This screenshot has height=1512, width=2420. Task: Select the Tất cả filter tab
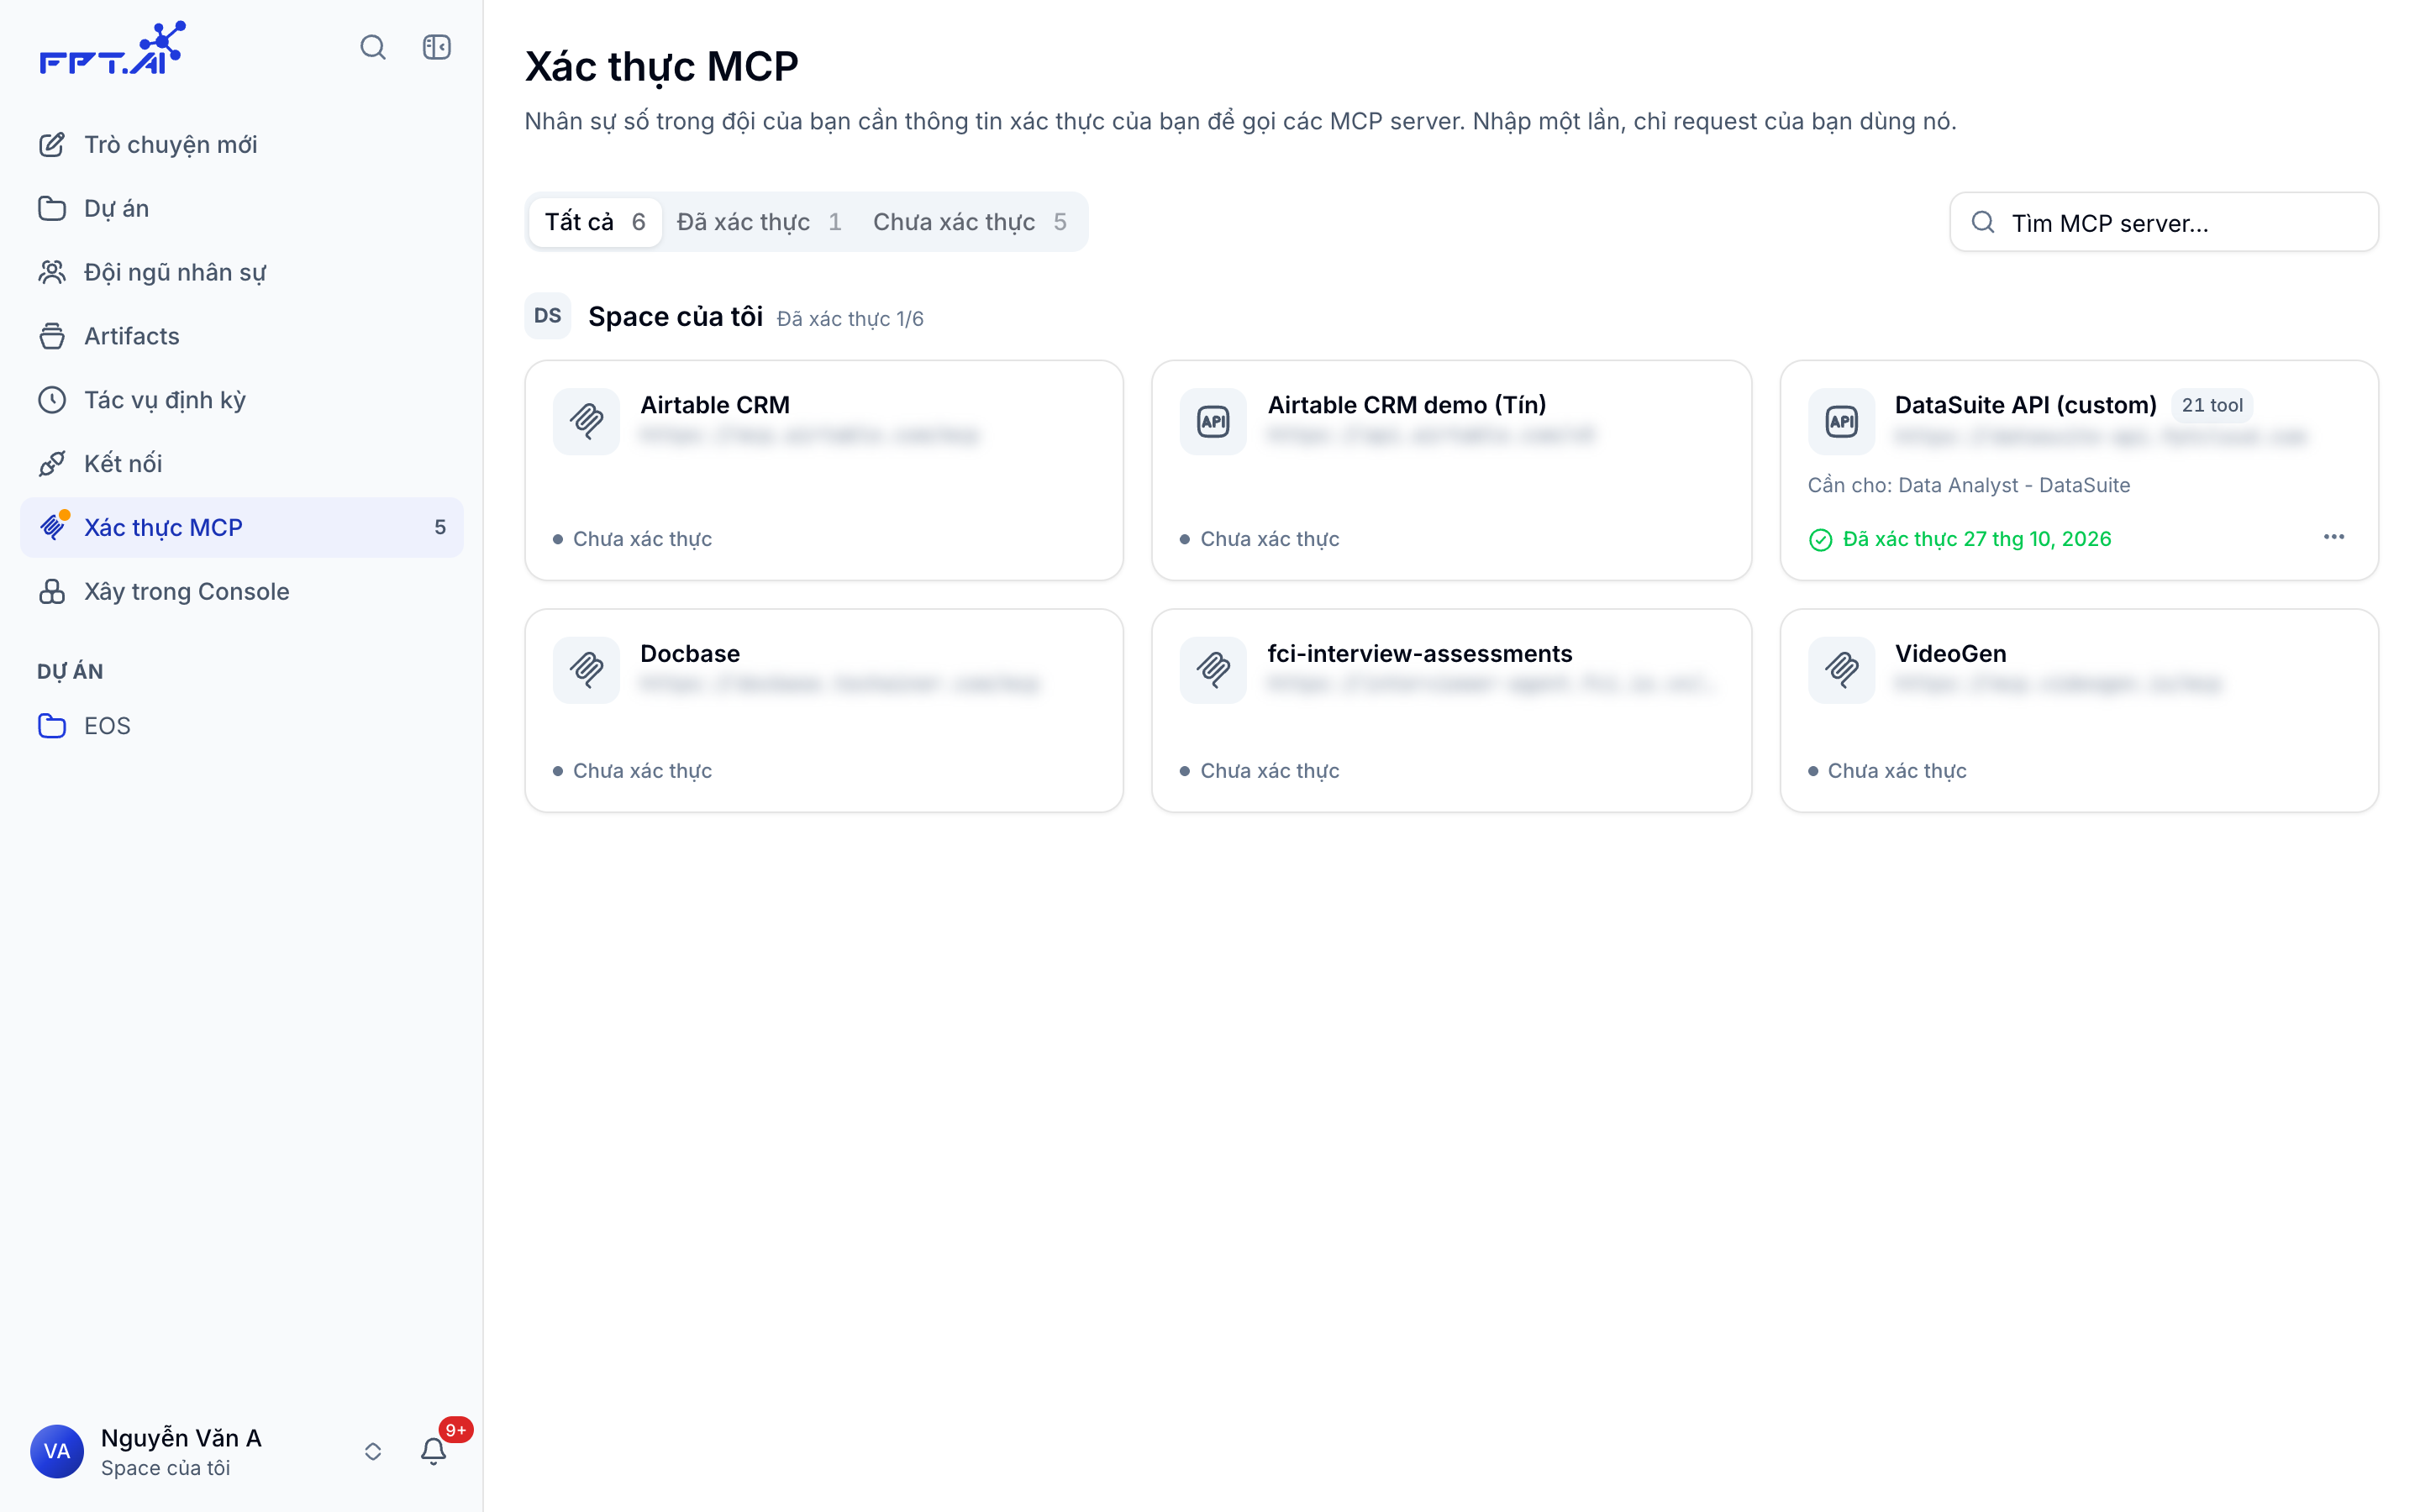tap(595, 222)
